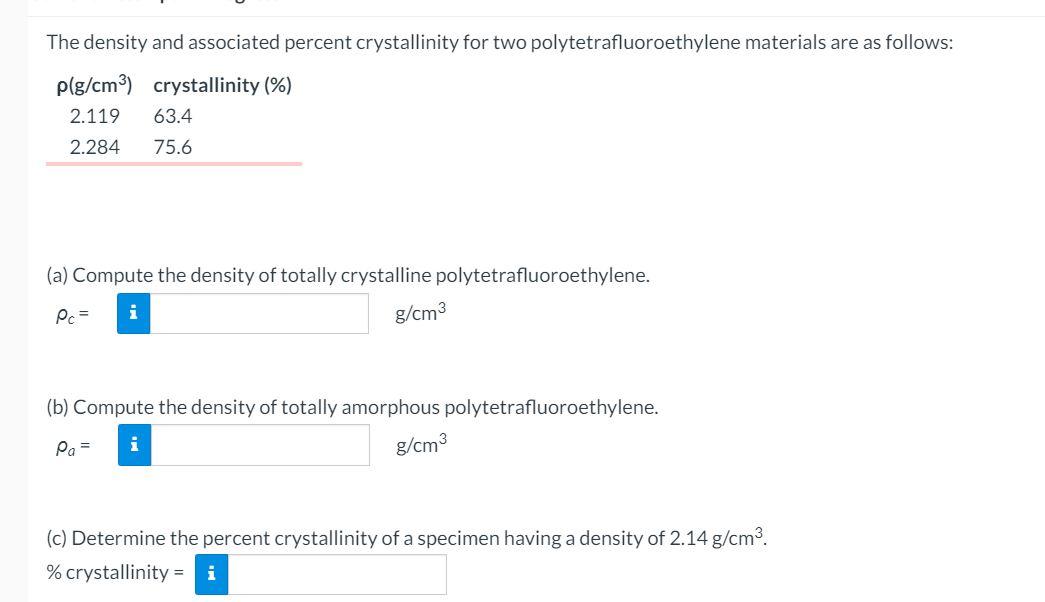
Task: Click the info icon beside ρa answer field
Action: [x=133, y=445]
